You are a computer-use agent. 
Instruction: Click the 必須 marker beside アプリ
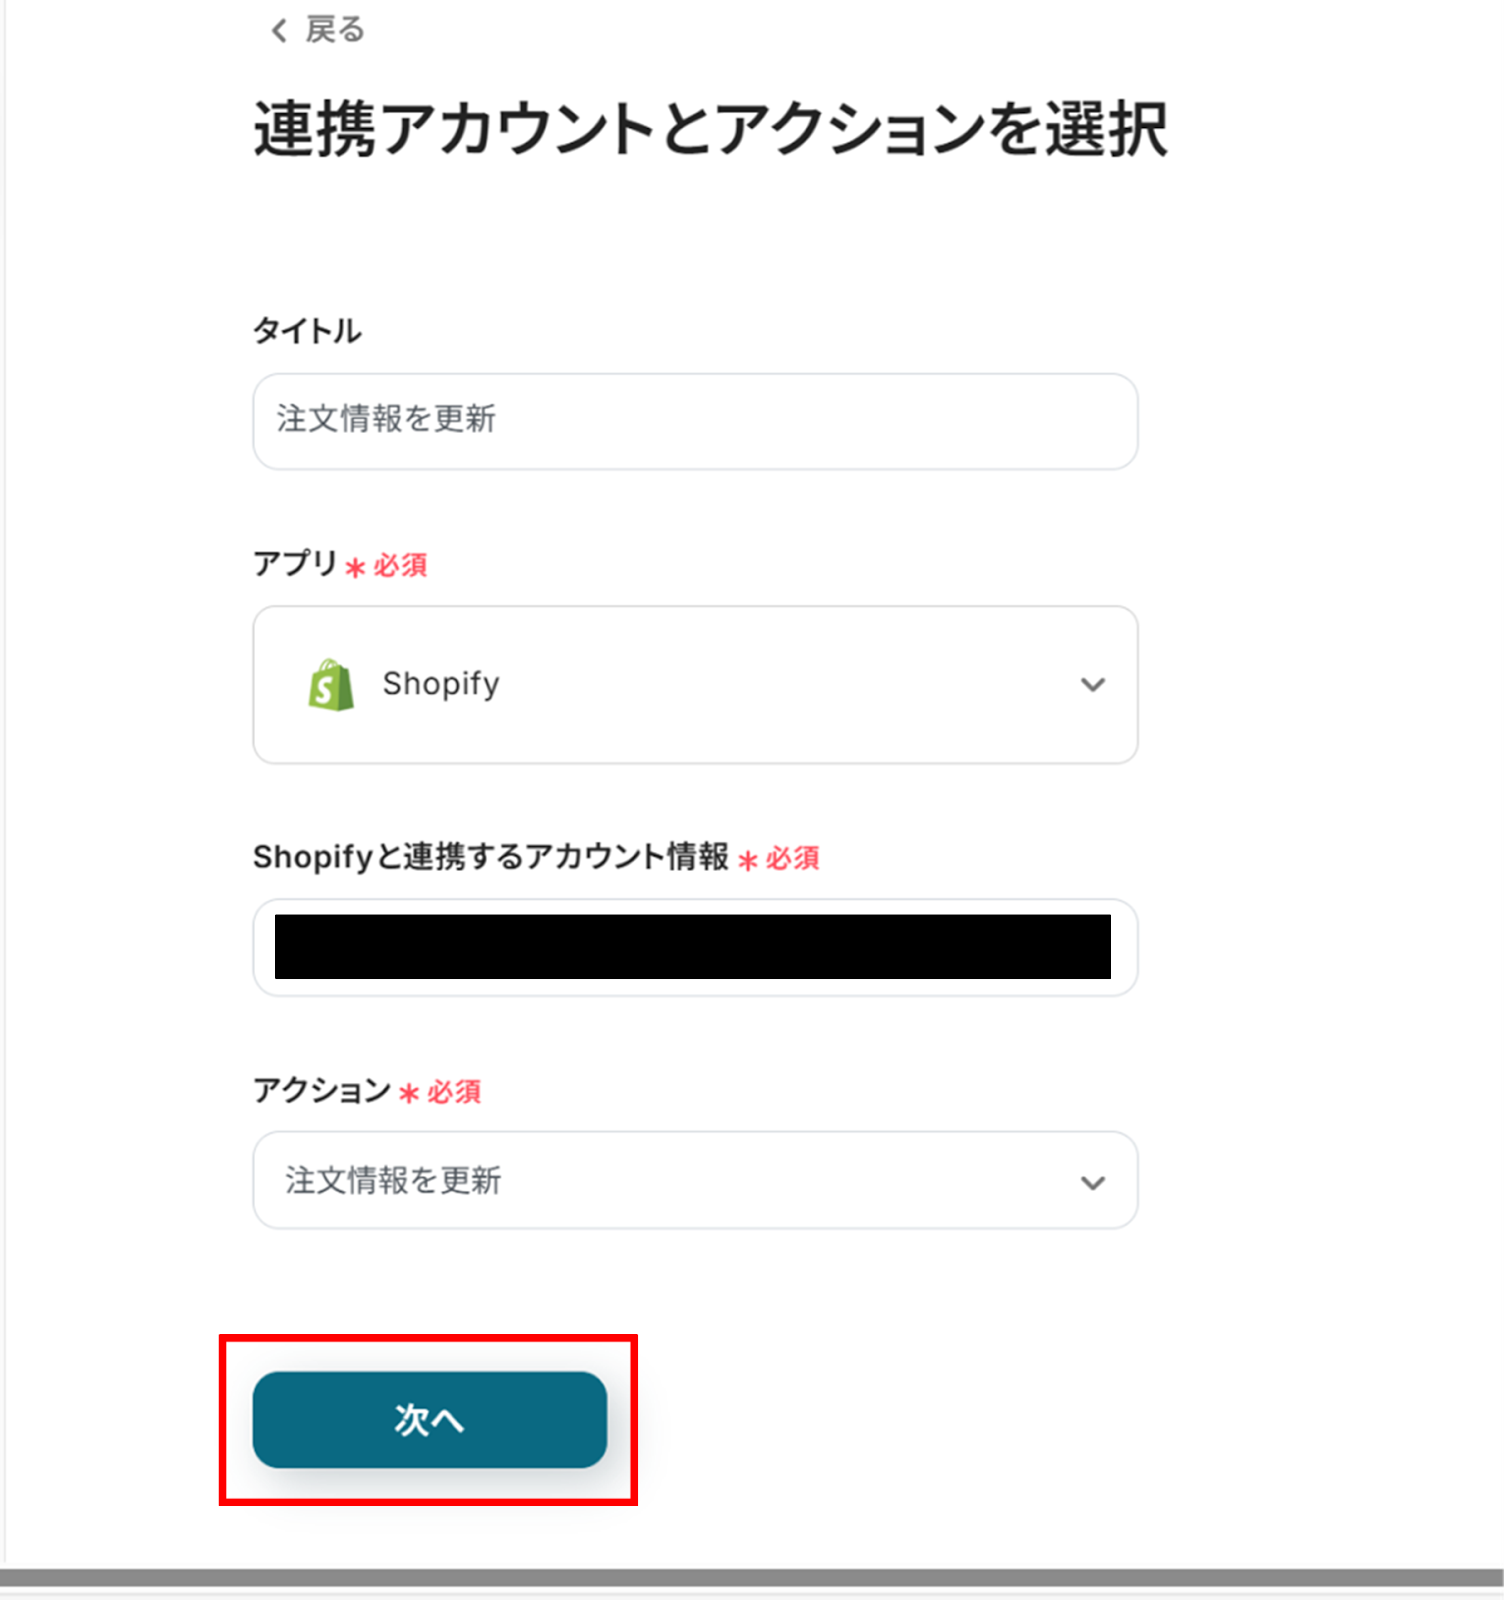400,566
